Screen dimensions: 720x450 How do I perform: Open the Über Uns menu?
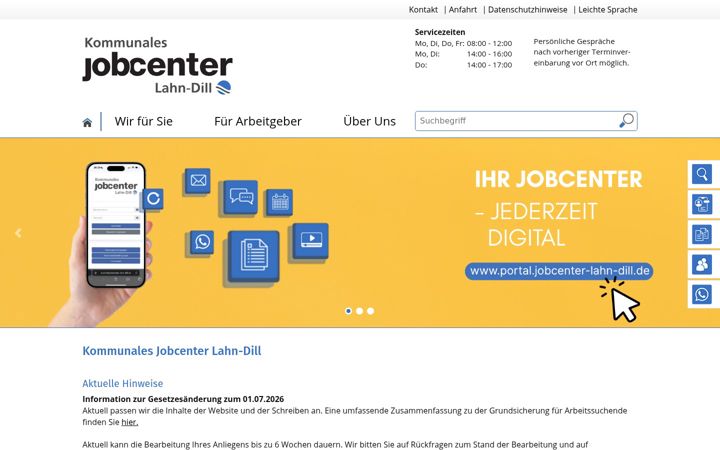coord(370,121)
